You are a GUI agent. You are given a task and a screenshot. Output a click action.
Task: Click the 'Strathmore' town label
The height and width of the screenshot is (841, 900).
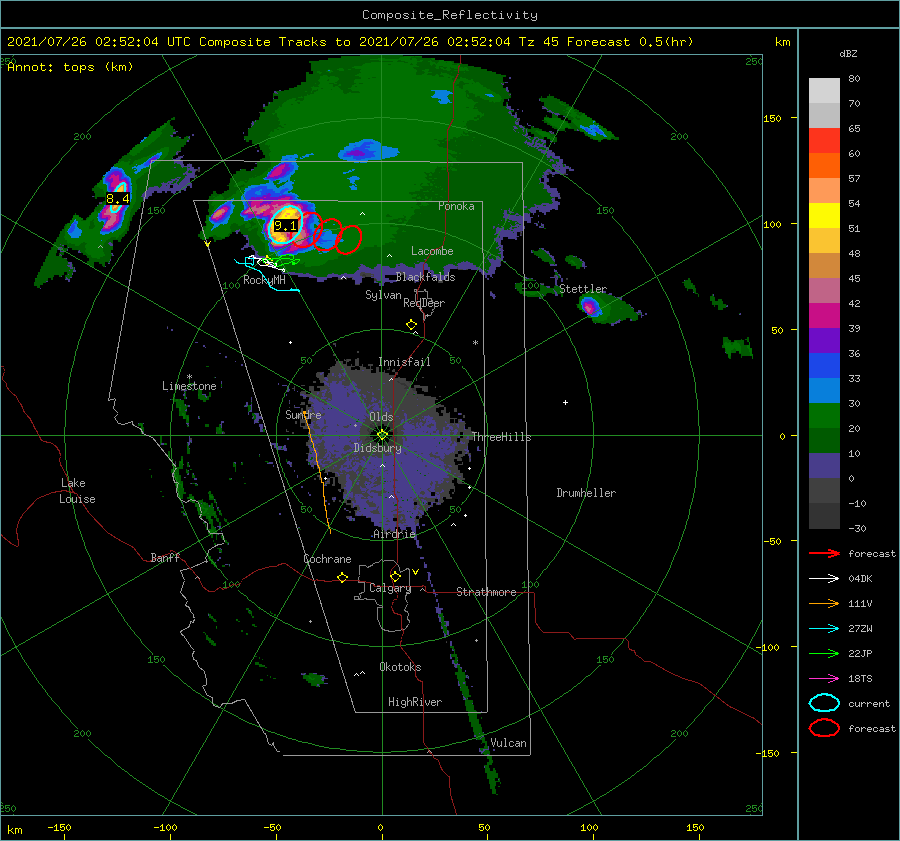[486, 592]
